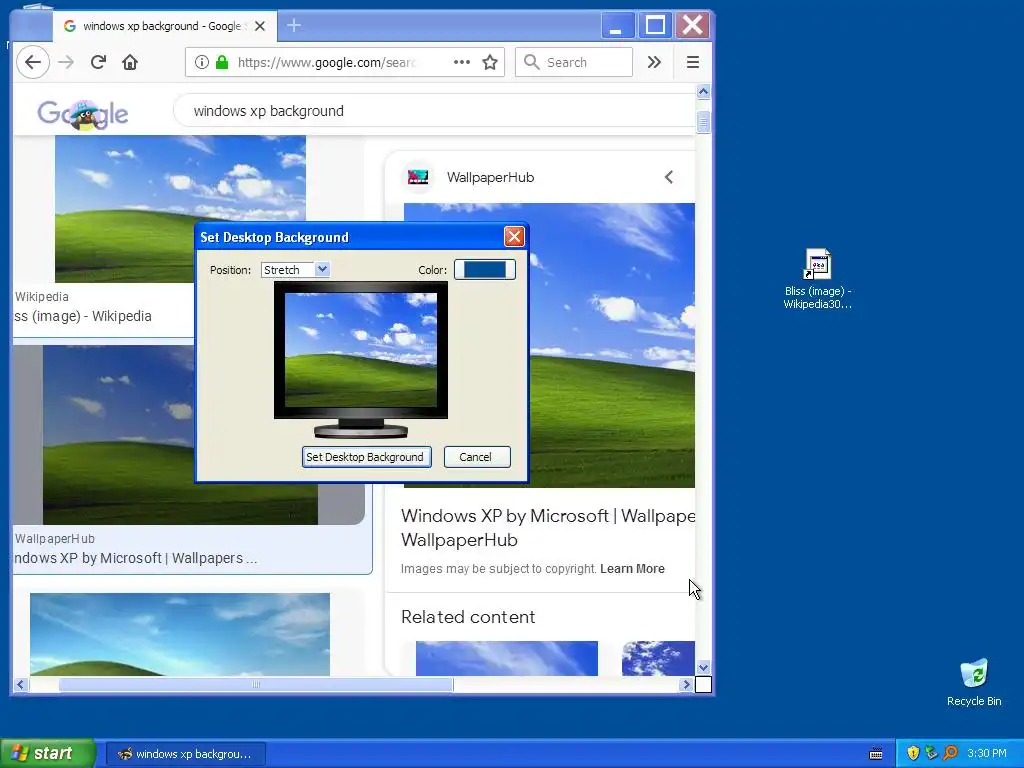This screenshot has width=1024, height=768.
Task: Open the Firefox hamburger menu
Action: [x=693, y=62]
